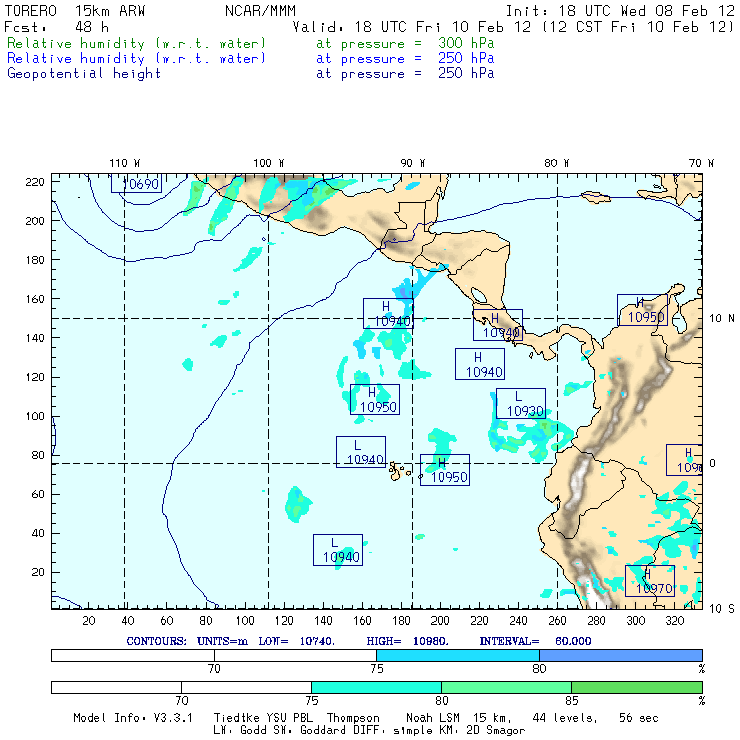Click the "Noah LSM" footer text

pyautogui.click(x=433, y=718)
